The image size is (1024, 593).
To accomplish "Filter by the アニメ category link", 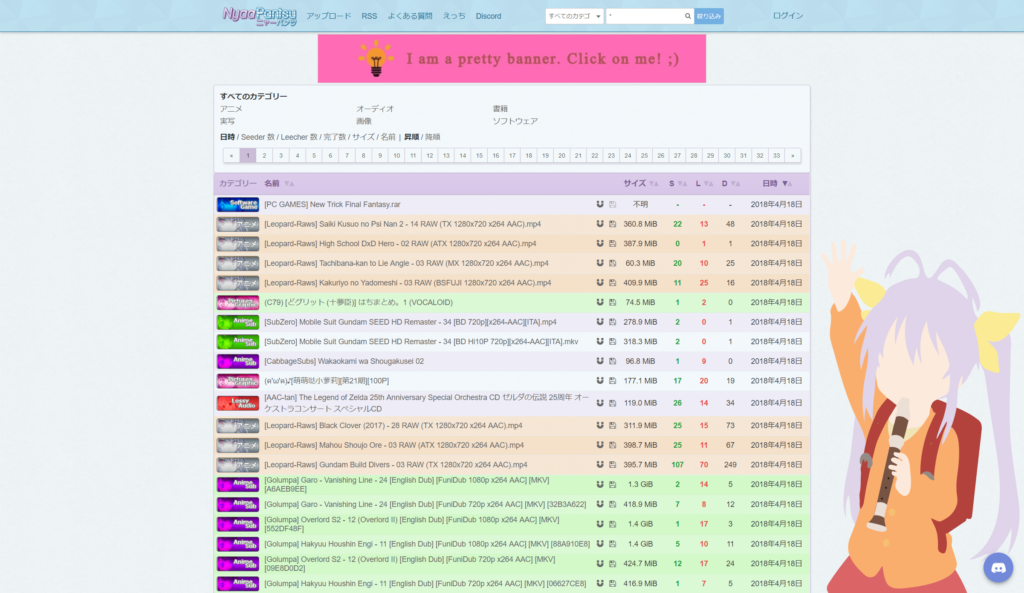I will 231,109.
